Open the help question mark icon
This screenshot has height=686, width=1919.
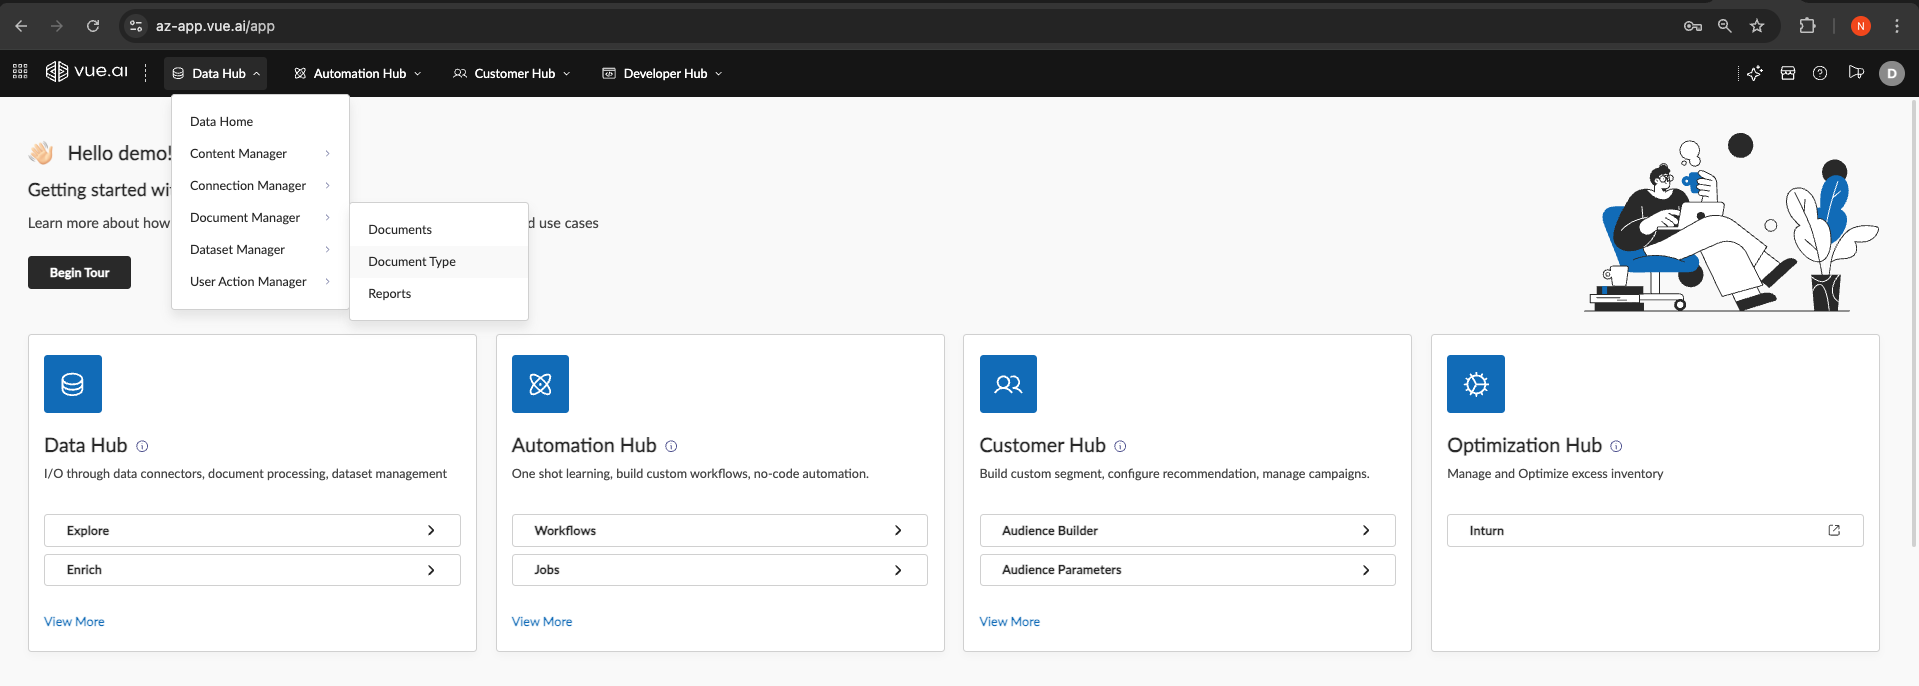[x=1820, y=73]
